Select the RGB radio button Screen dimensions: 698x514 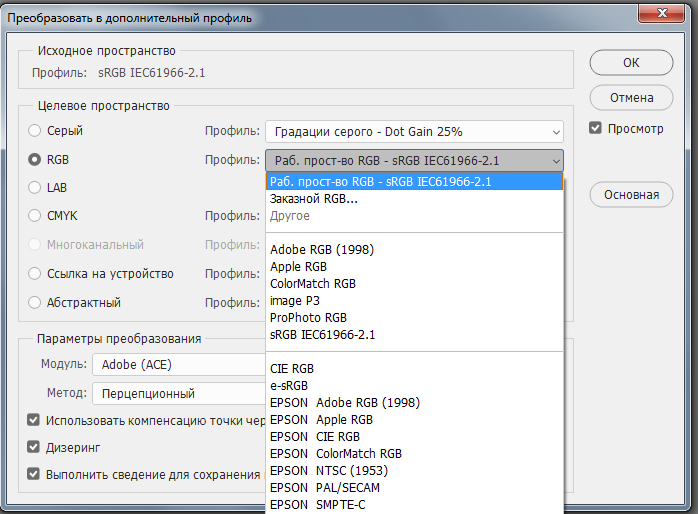pyautogui.click(x=34, y=159)
